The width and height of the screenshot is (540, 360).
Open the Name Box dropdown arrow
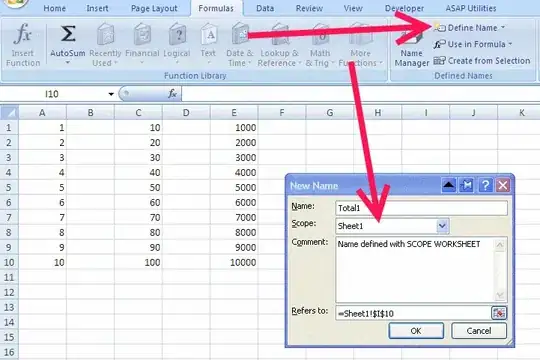click(x=111, y=94)
